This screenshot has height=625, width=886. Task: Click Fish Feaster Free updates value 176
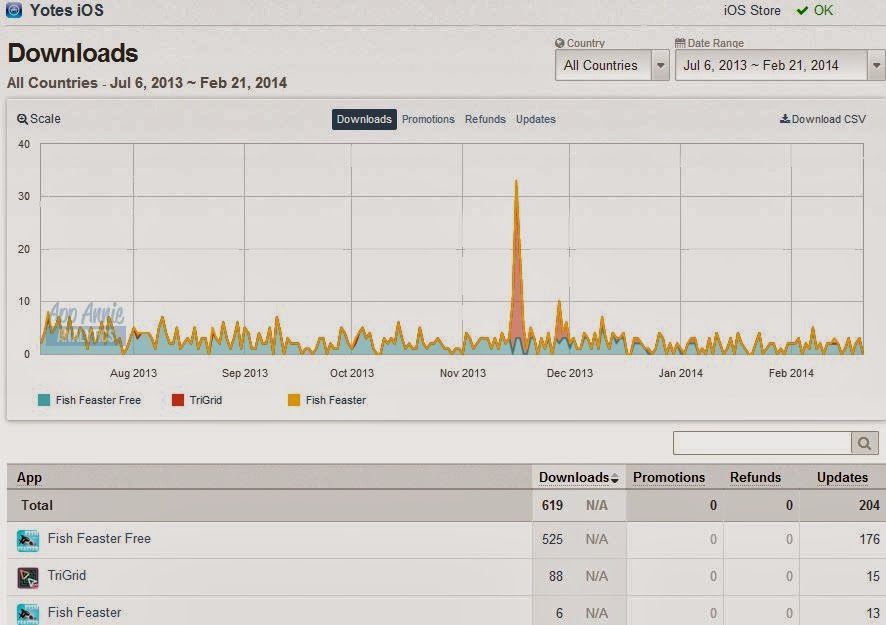pos(869,539)
